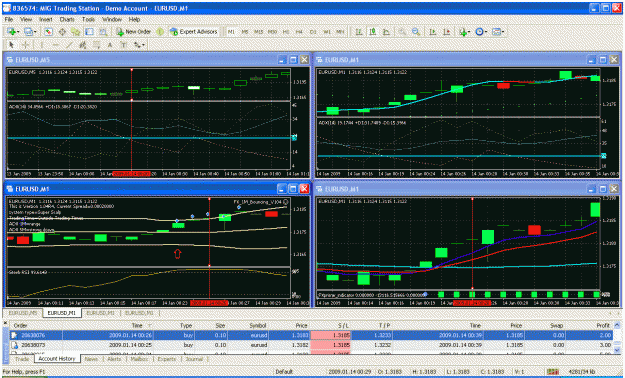The image size is (625, 378).
Task: Open the Charts menu
Action: pyautogui.click(x=67, y=19)
